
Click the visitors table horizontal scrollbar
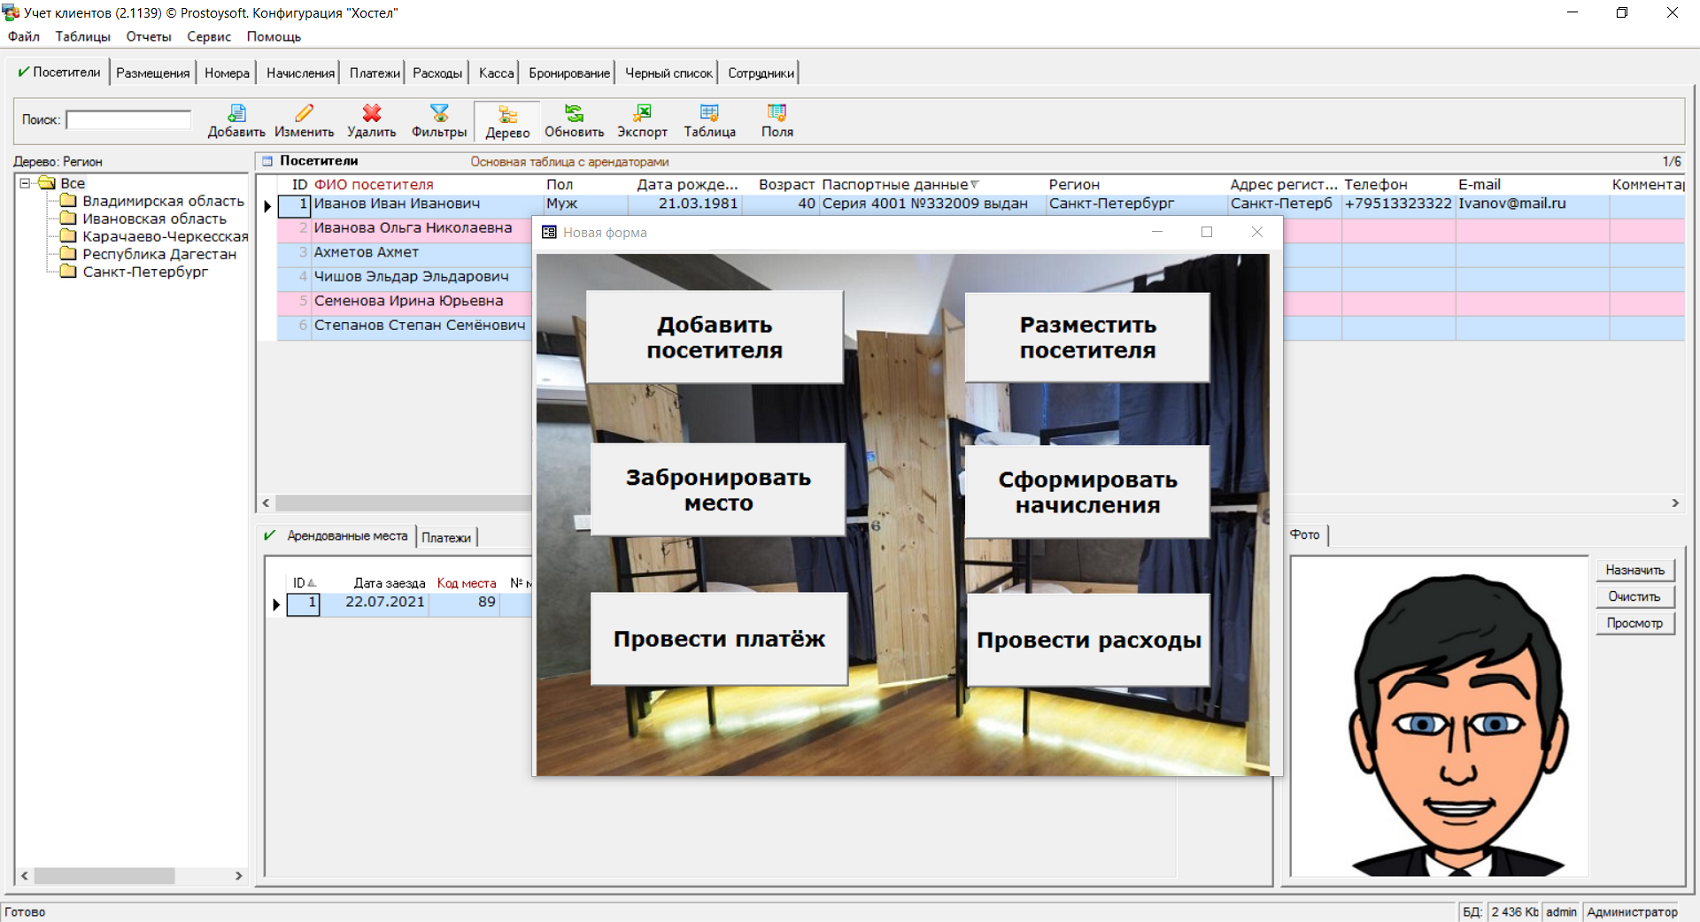pyautogui.click(x=400, y=503)
